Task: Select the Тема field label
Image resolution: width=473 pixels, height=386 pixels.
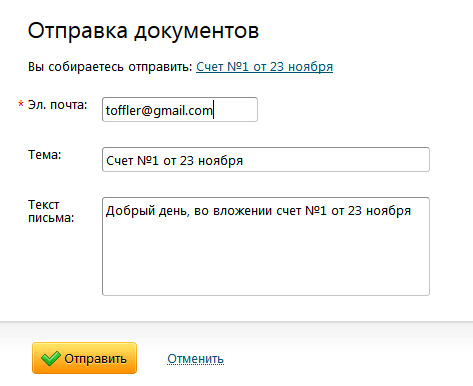Action: pos(45,155)
